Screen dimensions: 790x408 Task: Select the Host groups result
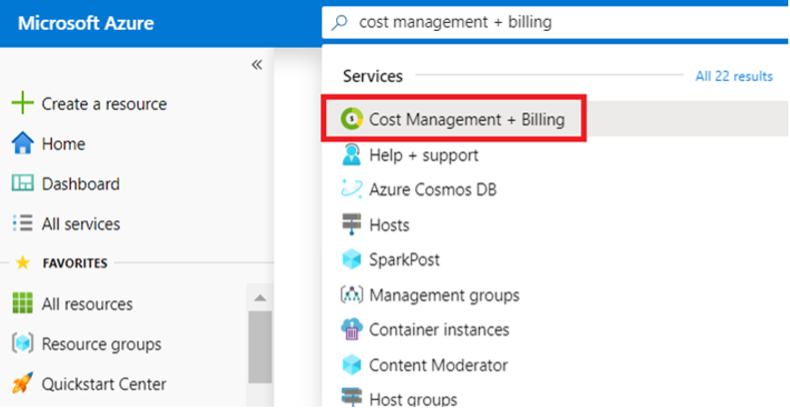click(x=413, y=399)
